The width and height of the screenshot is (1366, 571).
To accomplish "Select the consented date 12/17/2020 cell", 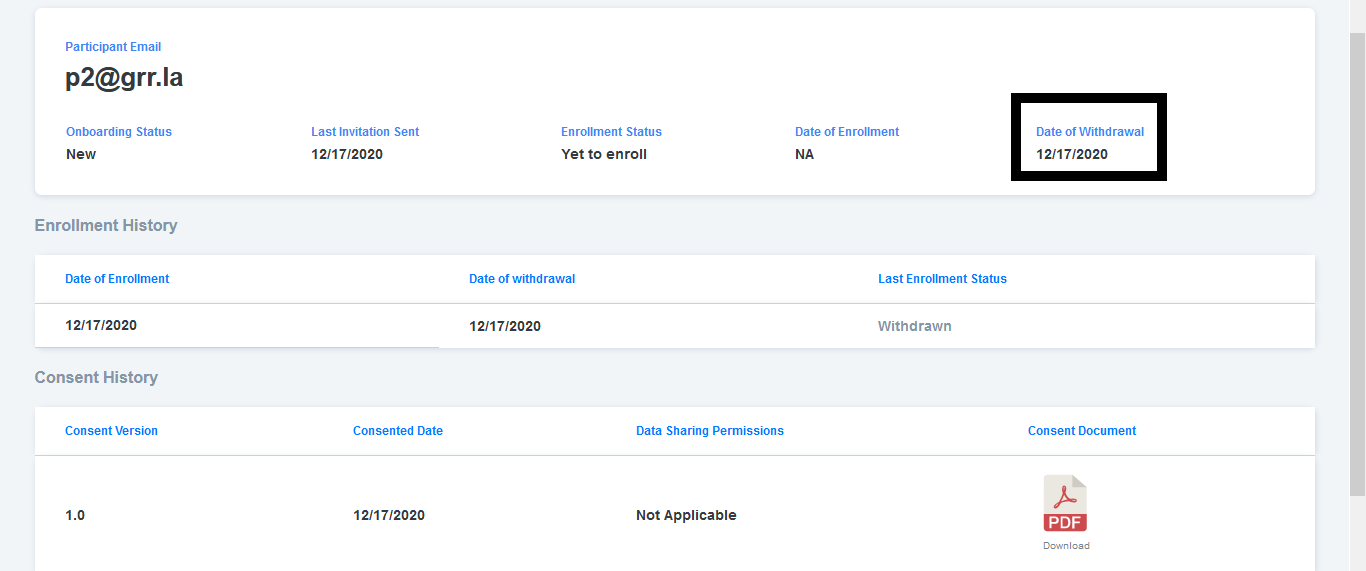I will 389,515.
